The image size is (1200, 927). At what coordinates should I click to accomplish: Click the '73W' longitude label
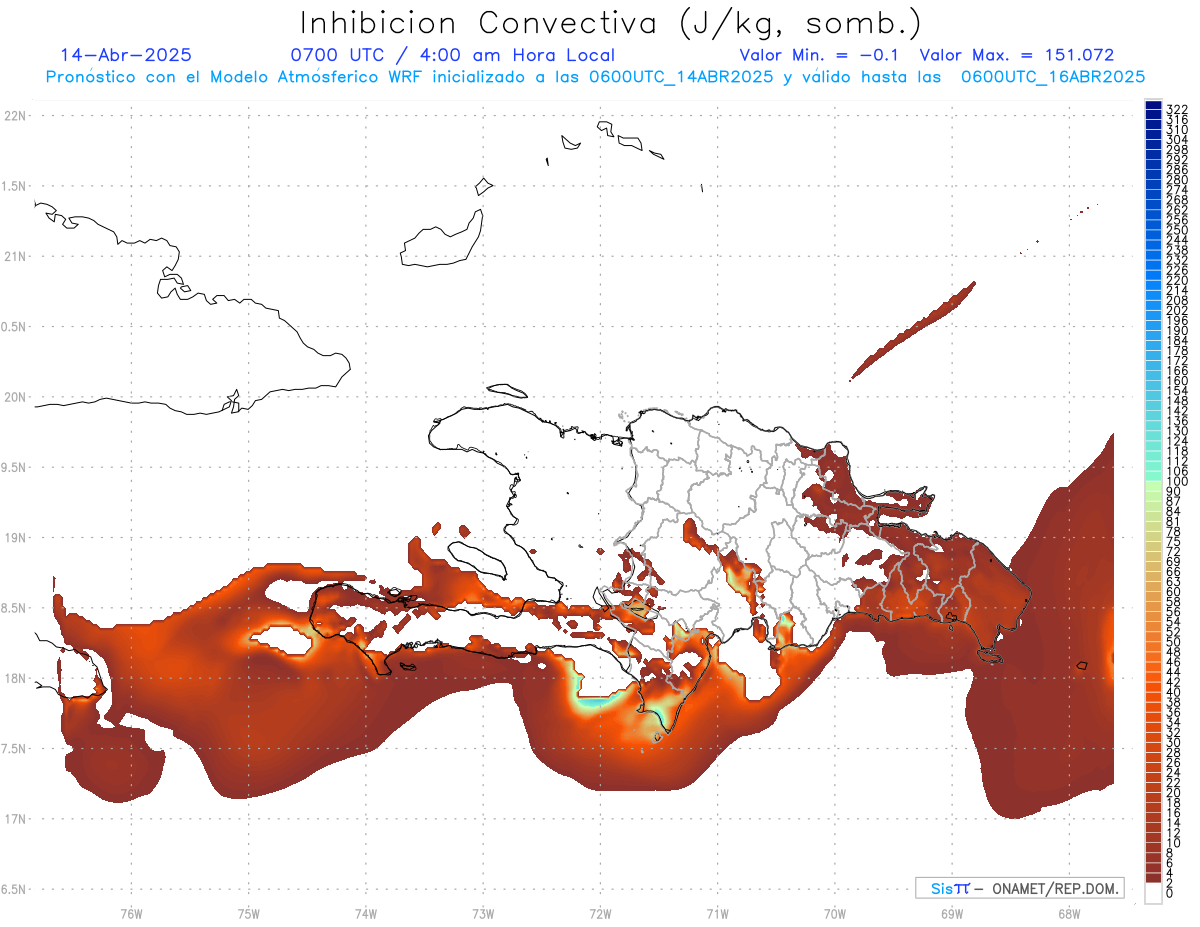tap(483, 913)
